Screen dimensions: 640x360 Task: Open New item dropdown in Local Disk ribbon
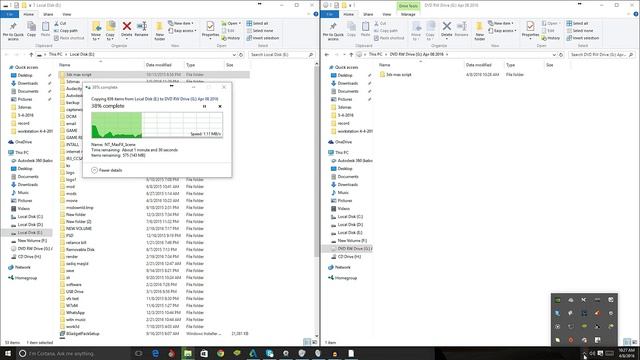pyautogui.click(x=180, y=23)
